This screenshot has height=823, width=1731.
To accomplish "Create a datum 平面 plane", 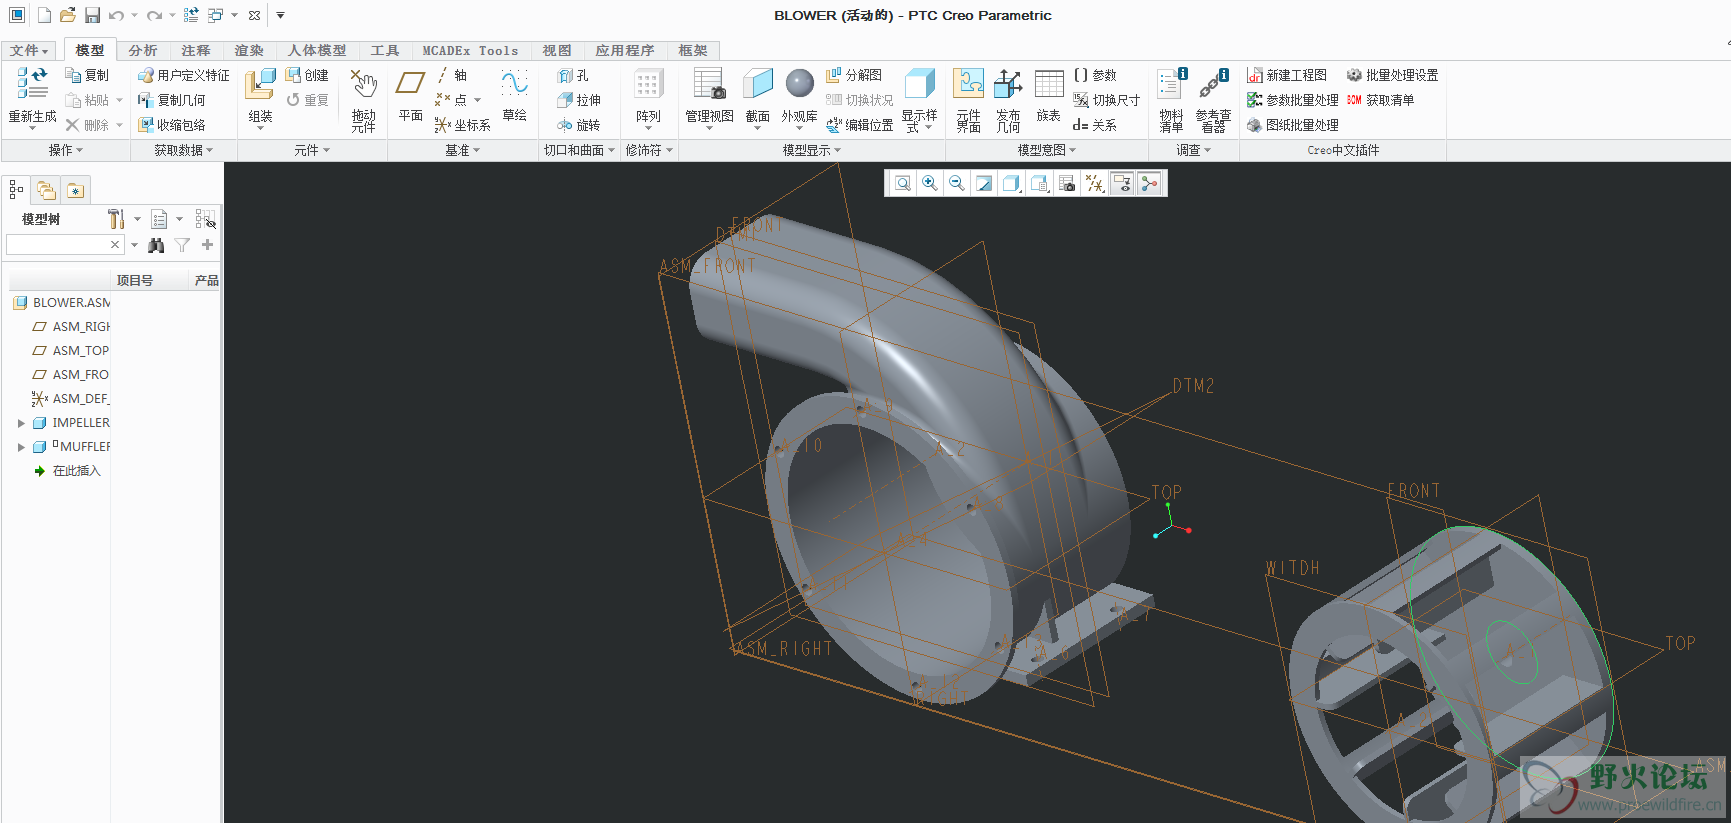I will pyautogui.click(x=410, y=96).
